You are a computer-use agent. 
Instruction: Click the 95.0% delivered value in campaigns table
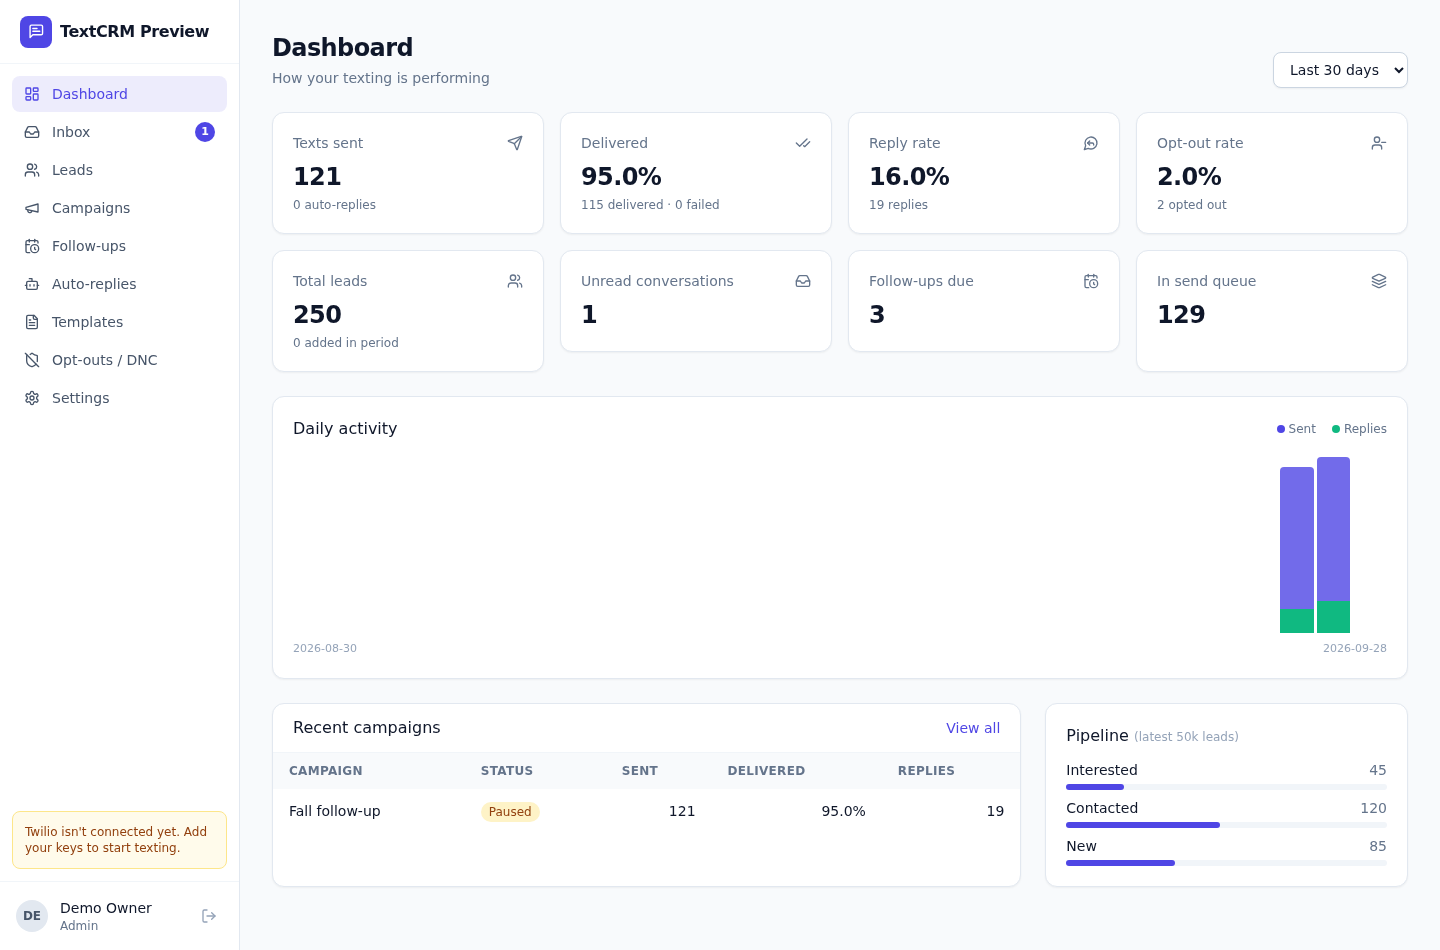(844, 811)
